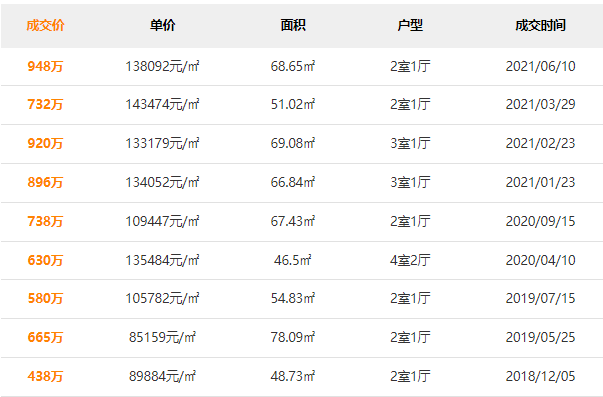The width and height of the screenshot is (603, 397).
Task: Open the 732万 transaction price link
Action: [x=45, y=104]
